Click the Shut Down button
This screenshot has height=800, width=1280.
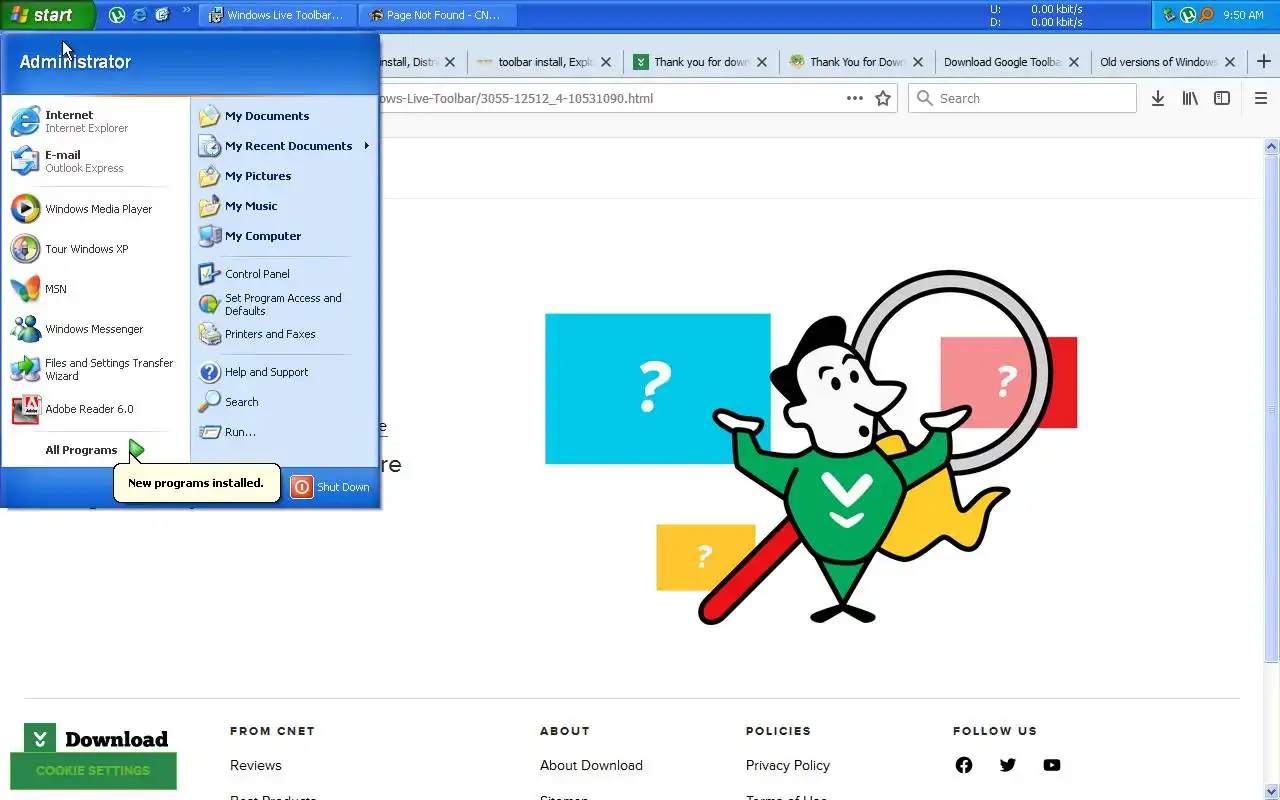tap(330, 487)
